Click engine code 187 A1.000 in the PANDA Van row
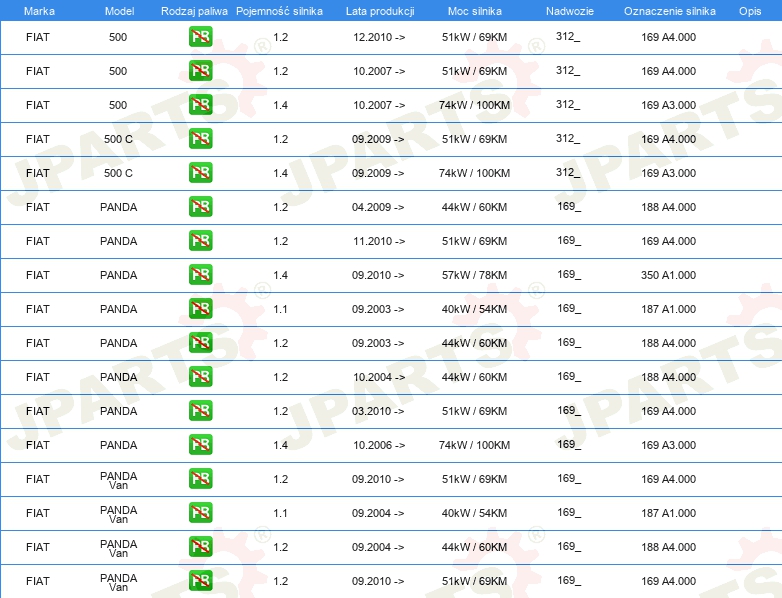The width and height of the screenshot is (782, 598). pyautogui.click(x=668, y=513)
